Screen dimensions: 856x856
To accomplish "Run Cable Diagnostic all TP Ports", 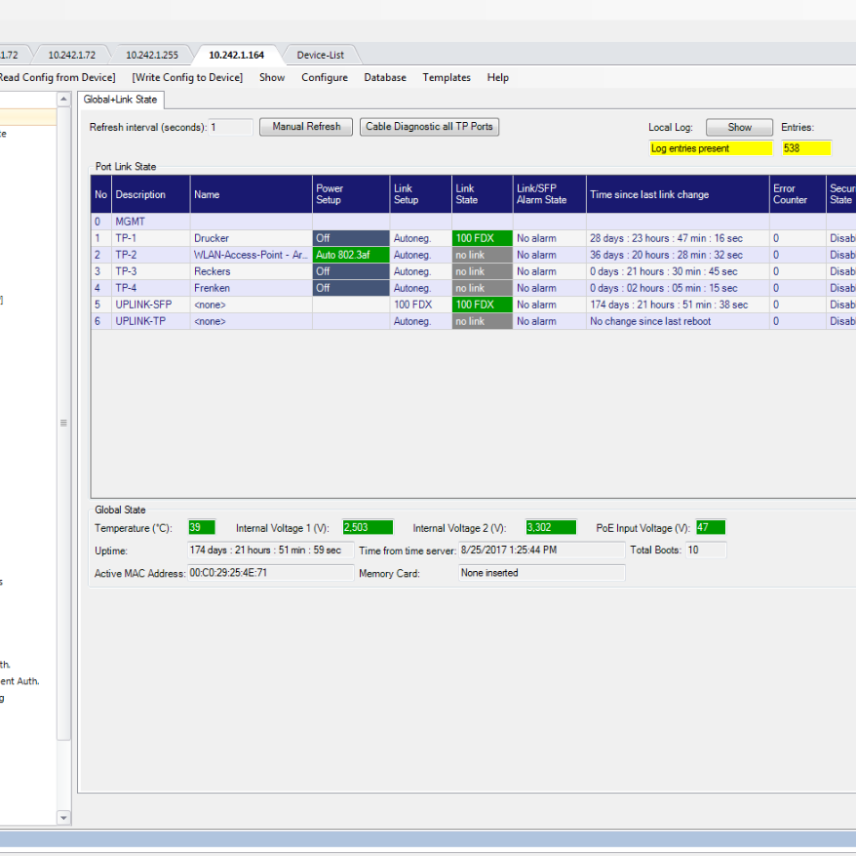I will [429, 127].
